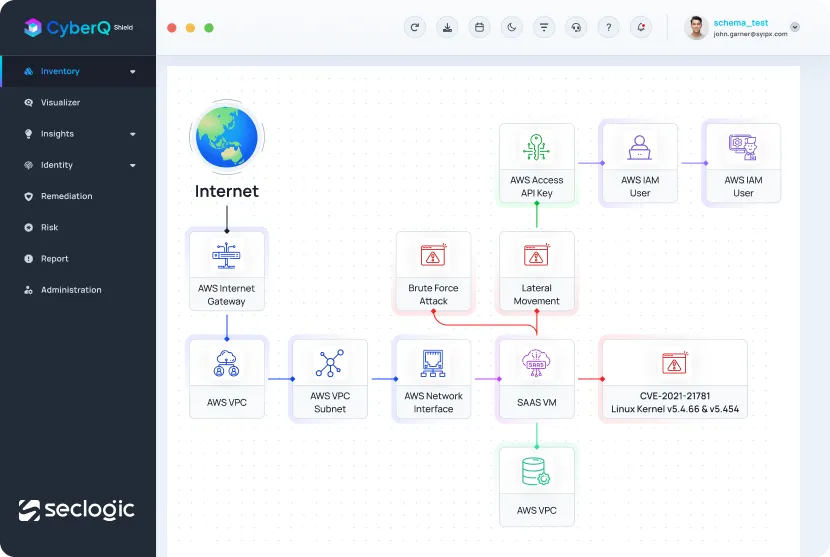Click the schema_test profile avatar
This screenshot has width=830, height=557.
(x=696, y=27)
